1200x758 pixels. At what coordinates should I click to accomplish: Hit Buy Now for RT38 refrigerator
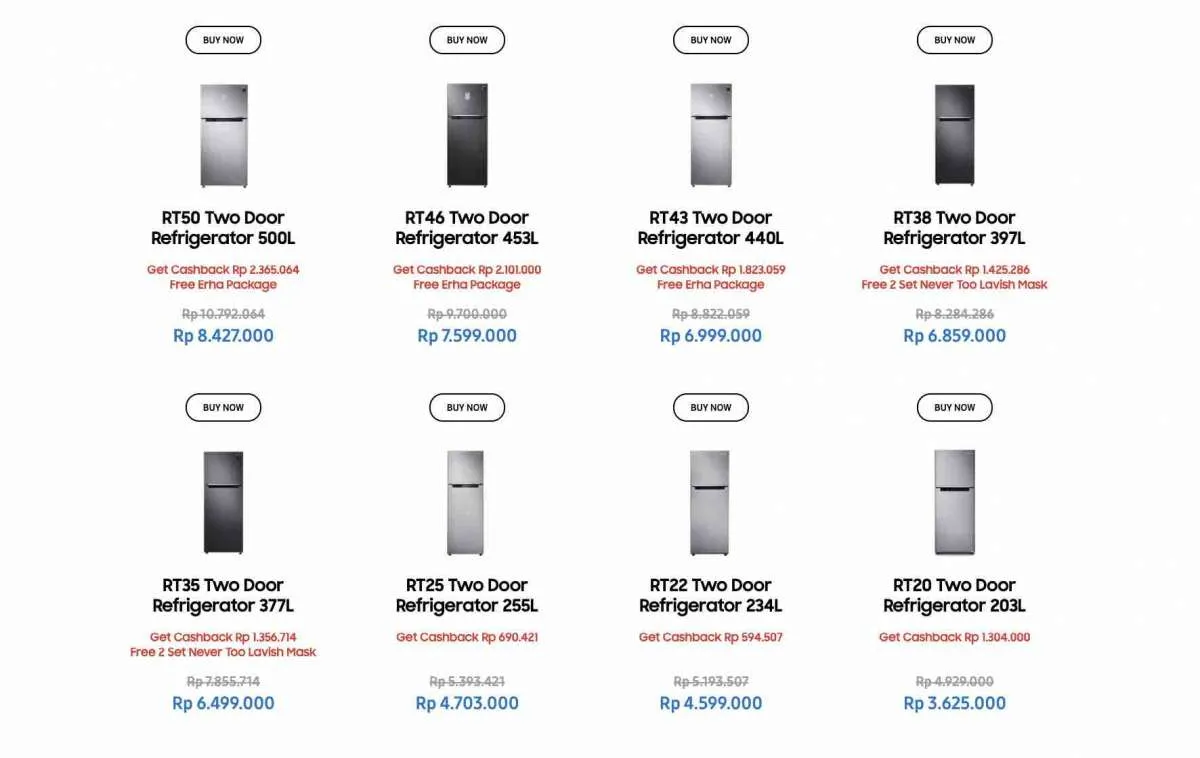pyautogui.click(x=954, y=40)
